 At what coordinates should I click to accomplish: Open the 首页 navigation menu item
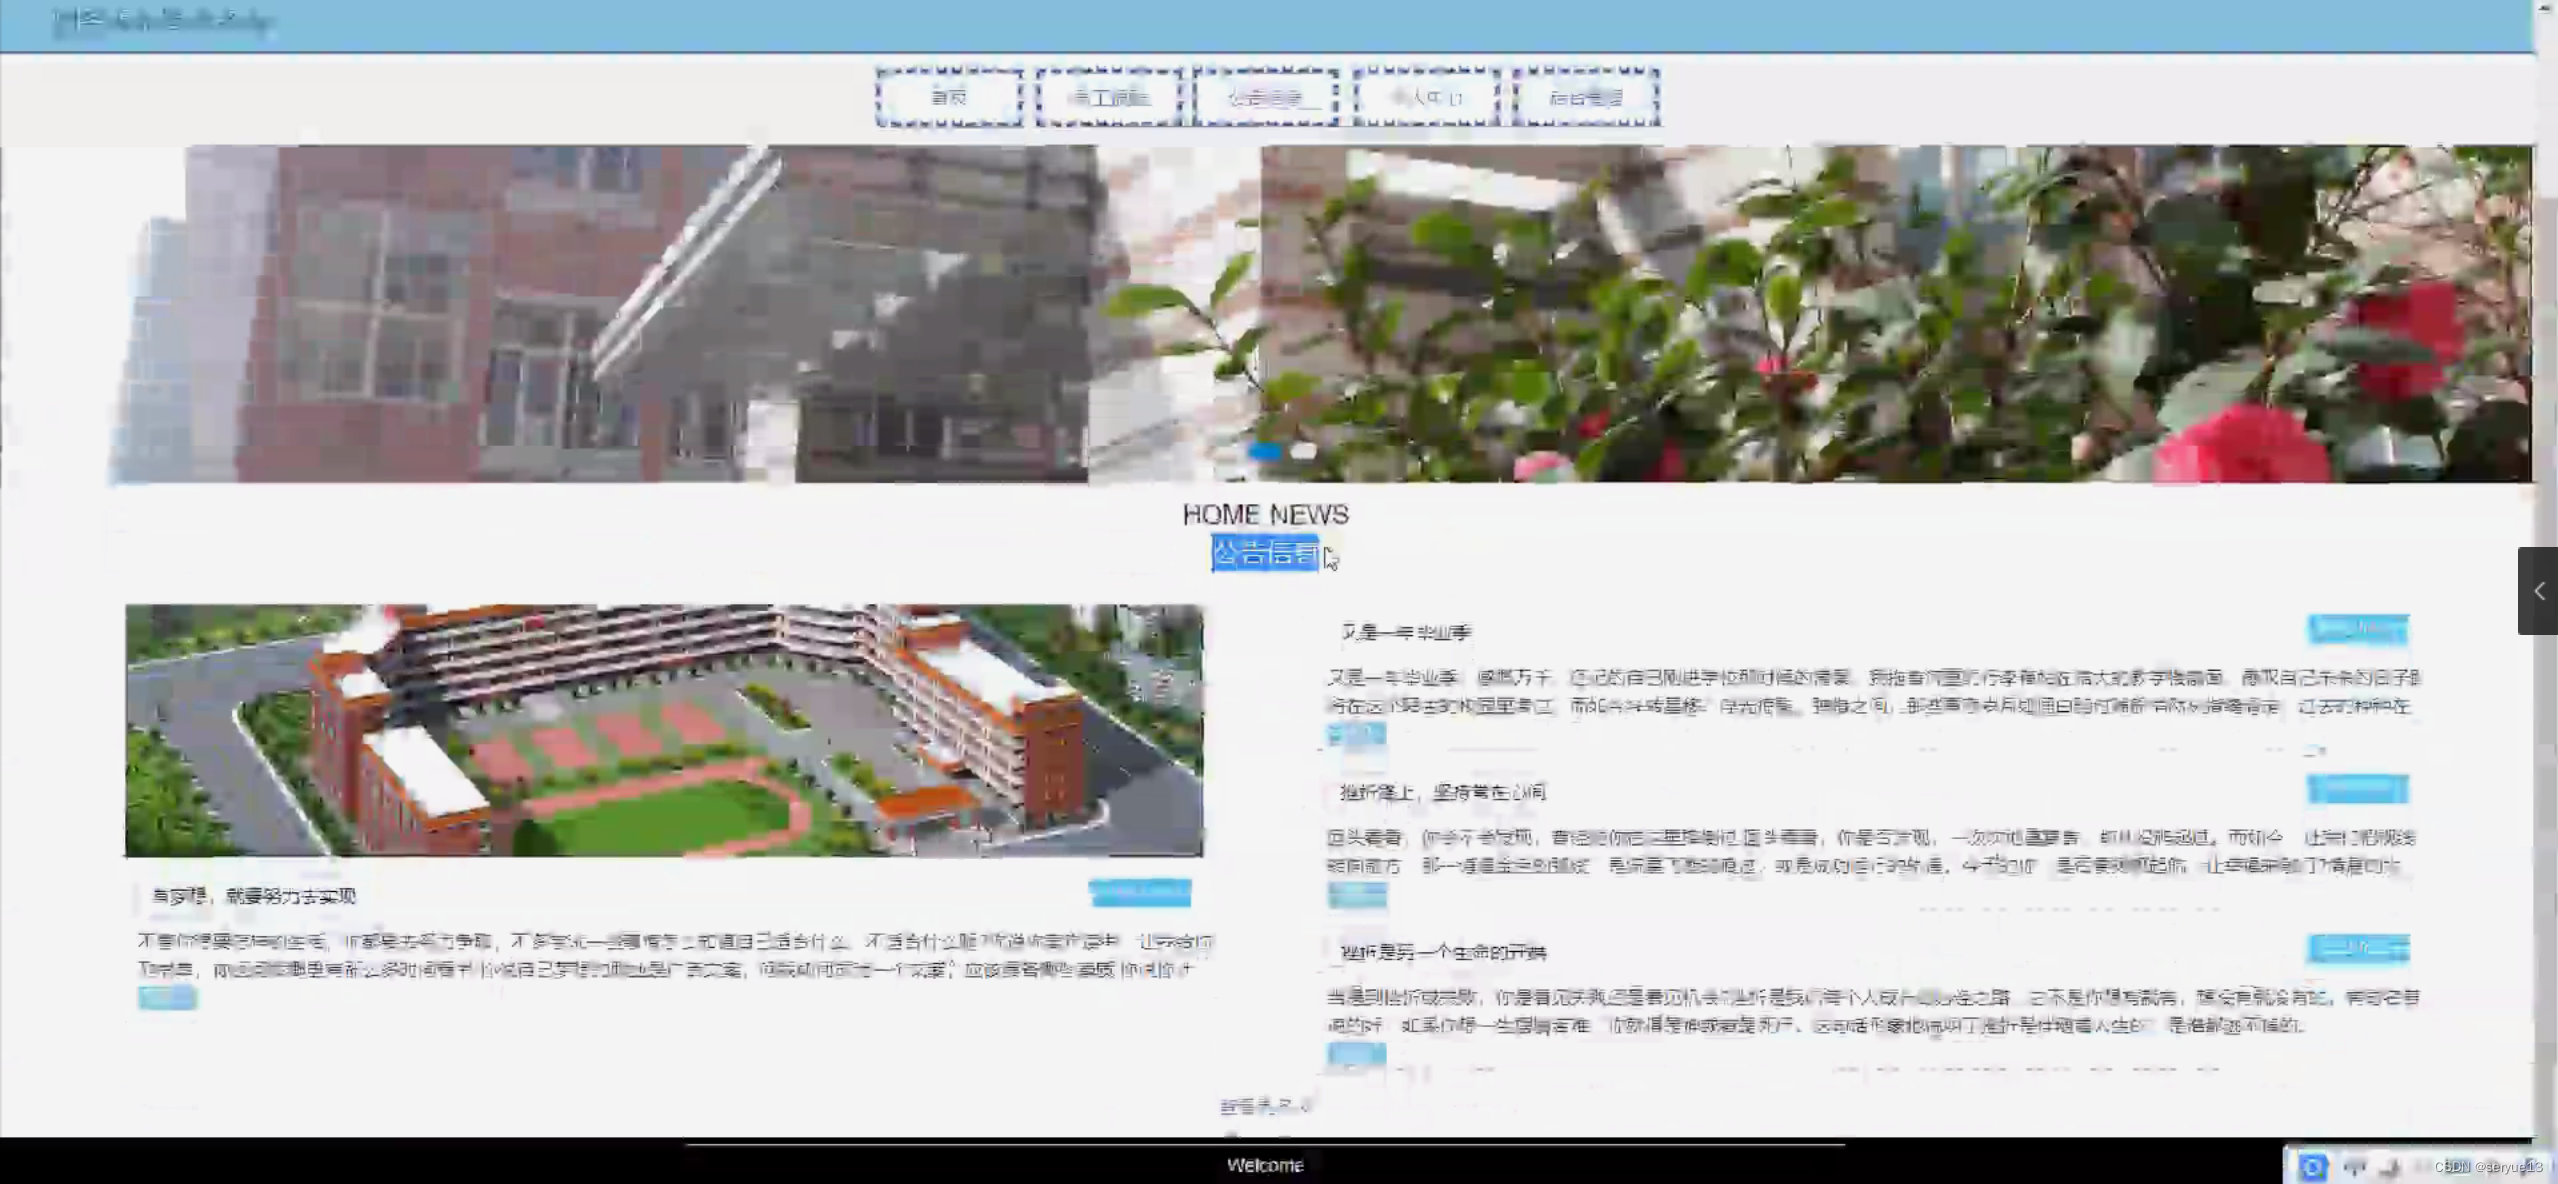coord(949,97)
